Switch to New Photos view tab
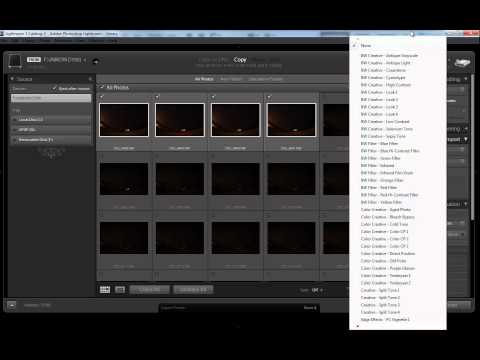480x360 pixels. click(231, 79)
